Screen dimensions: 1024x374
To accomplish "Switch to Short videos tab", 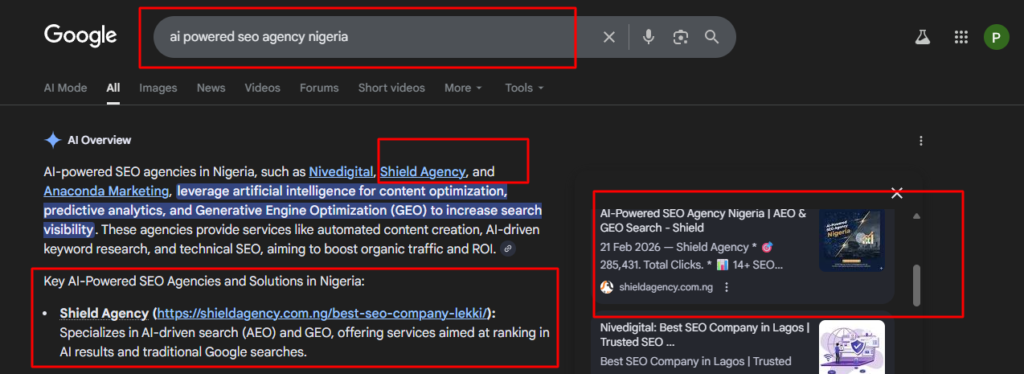I will (391, 87).
